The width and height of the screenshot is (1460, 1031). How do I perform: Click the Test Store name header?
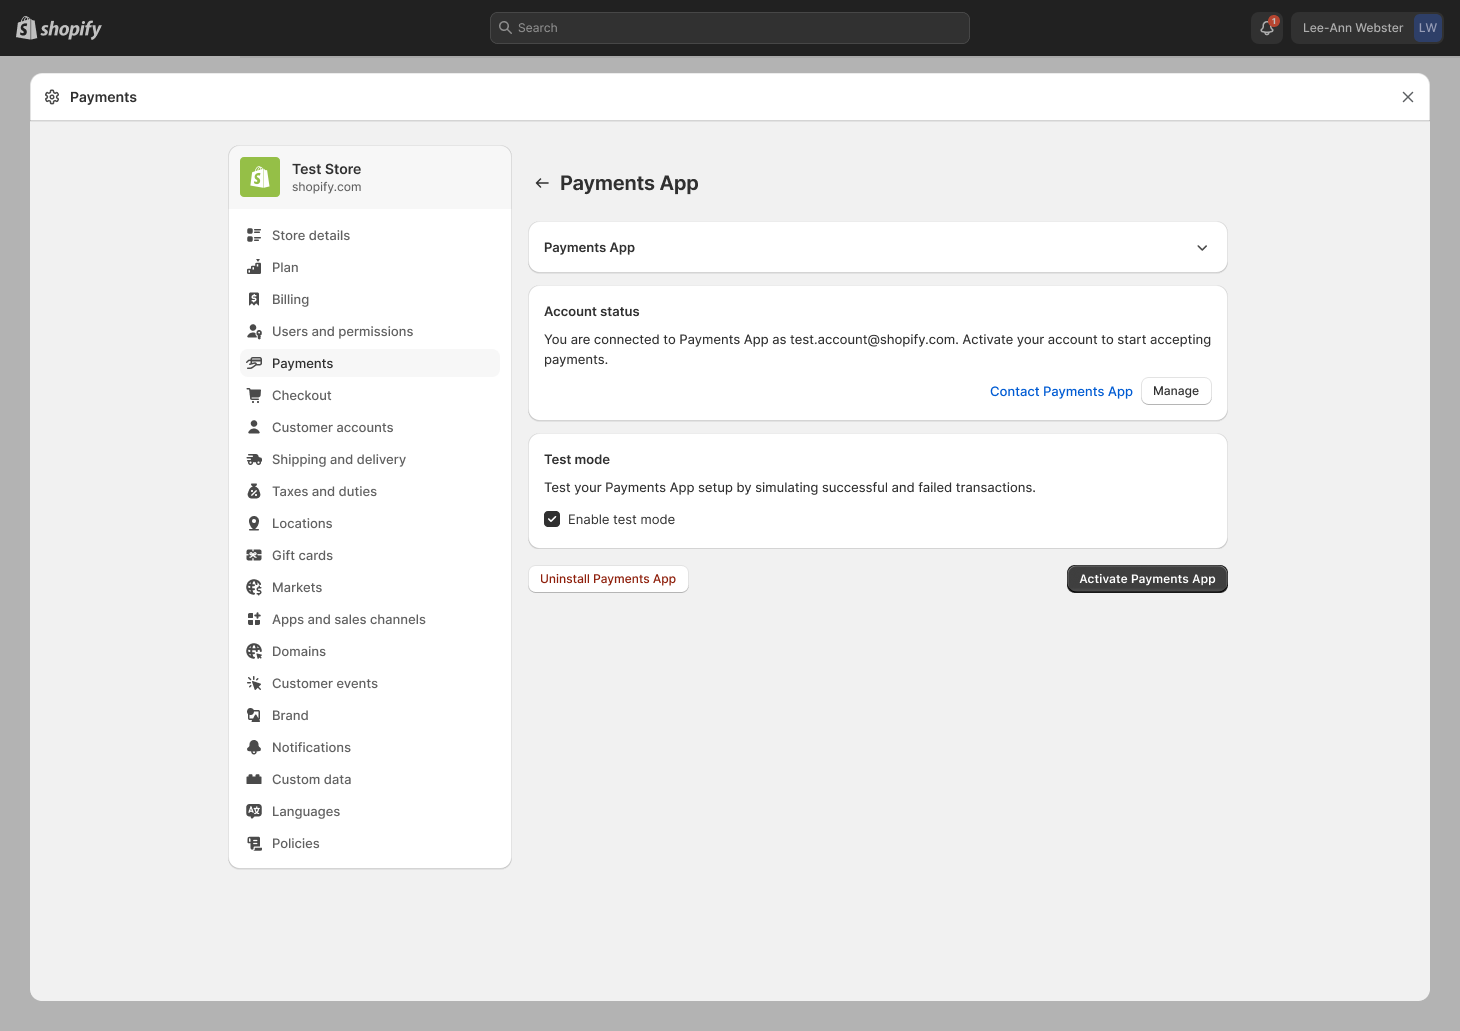[x=326, y=169]
